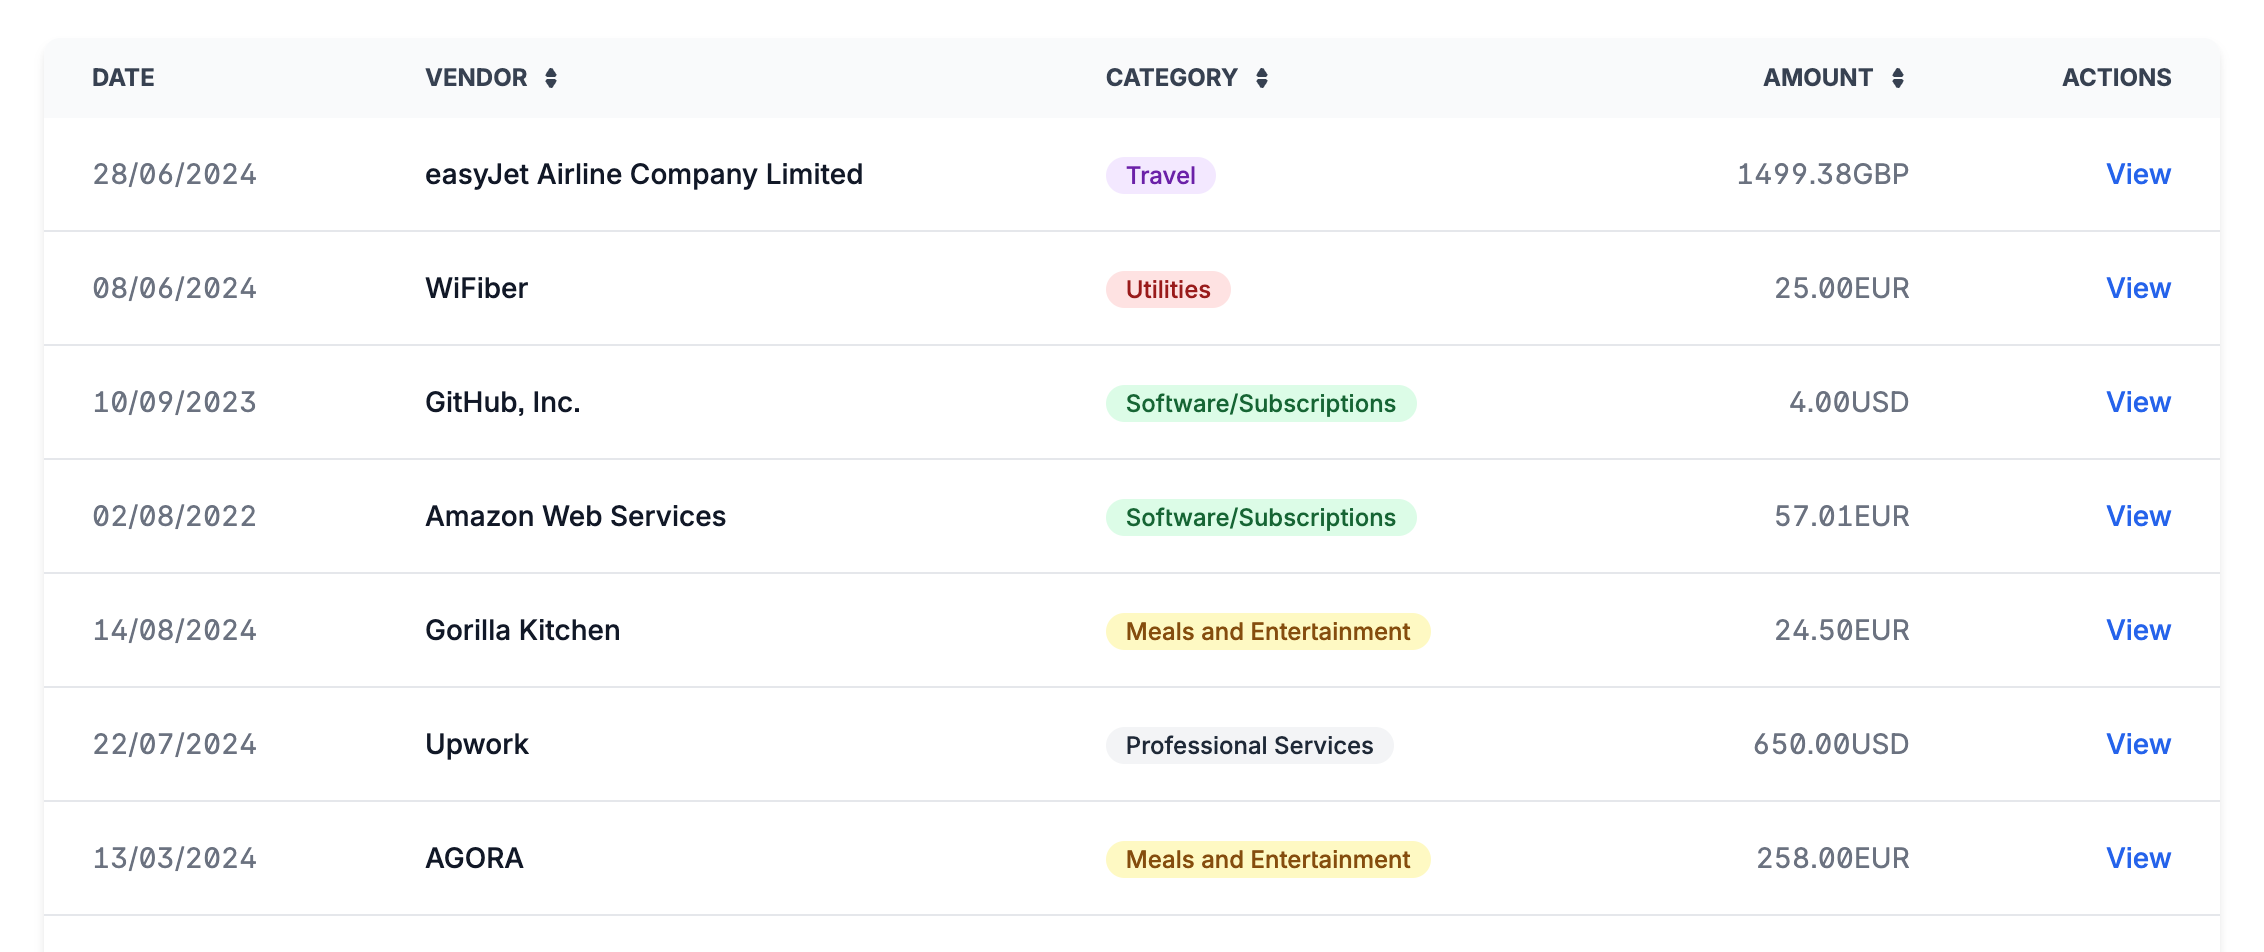
Task: Click the Date column header
Action: click(x=123, y=78)
